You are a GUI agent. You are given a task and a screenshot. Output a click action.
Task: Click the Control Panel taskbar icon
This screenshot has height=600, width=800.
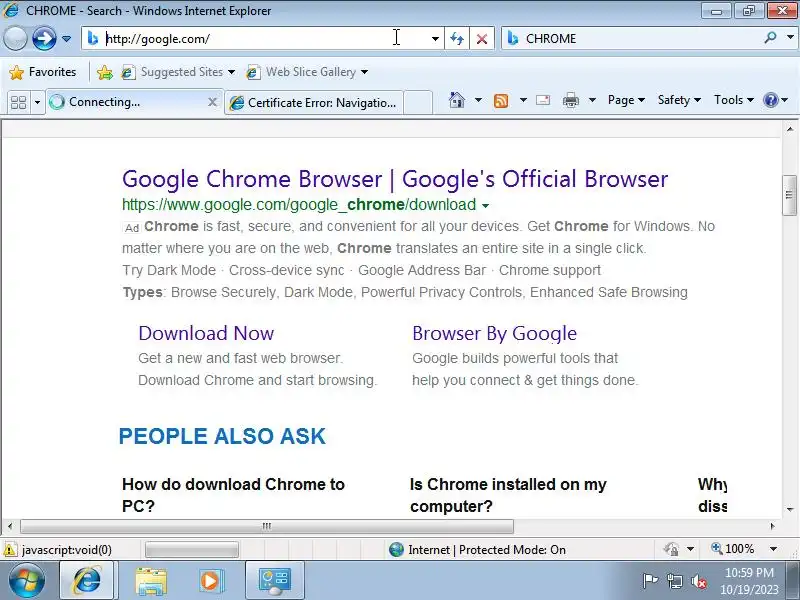[274, 581]
